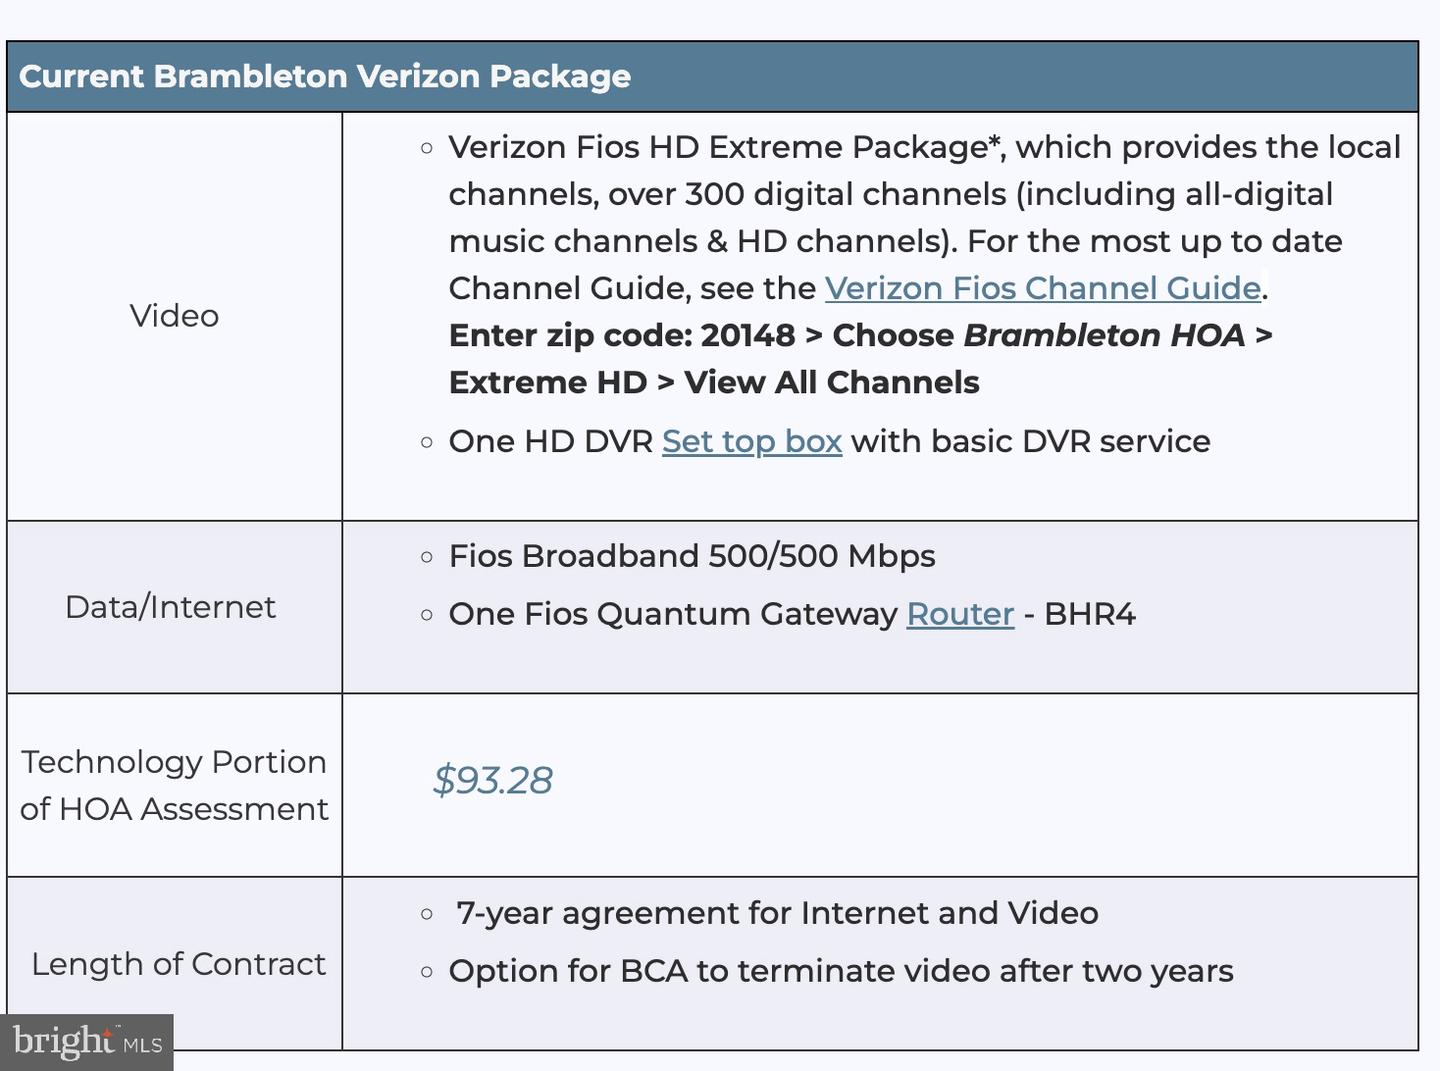Click the One Fios Quantum Gateway text

point(673,613)
